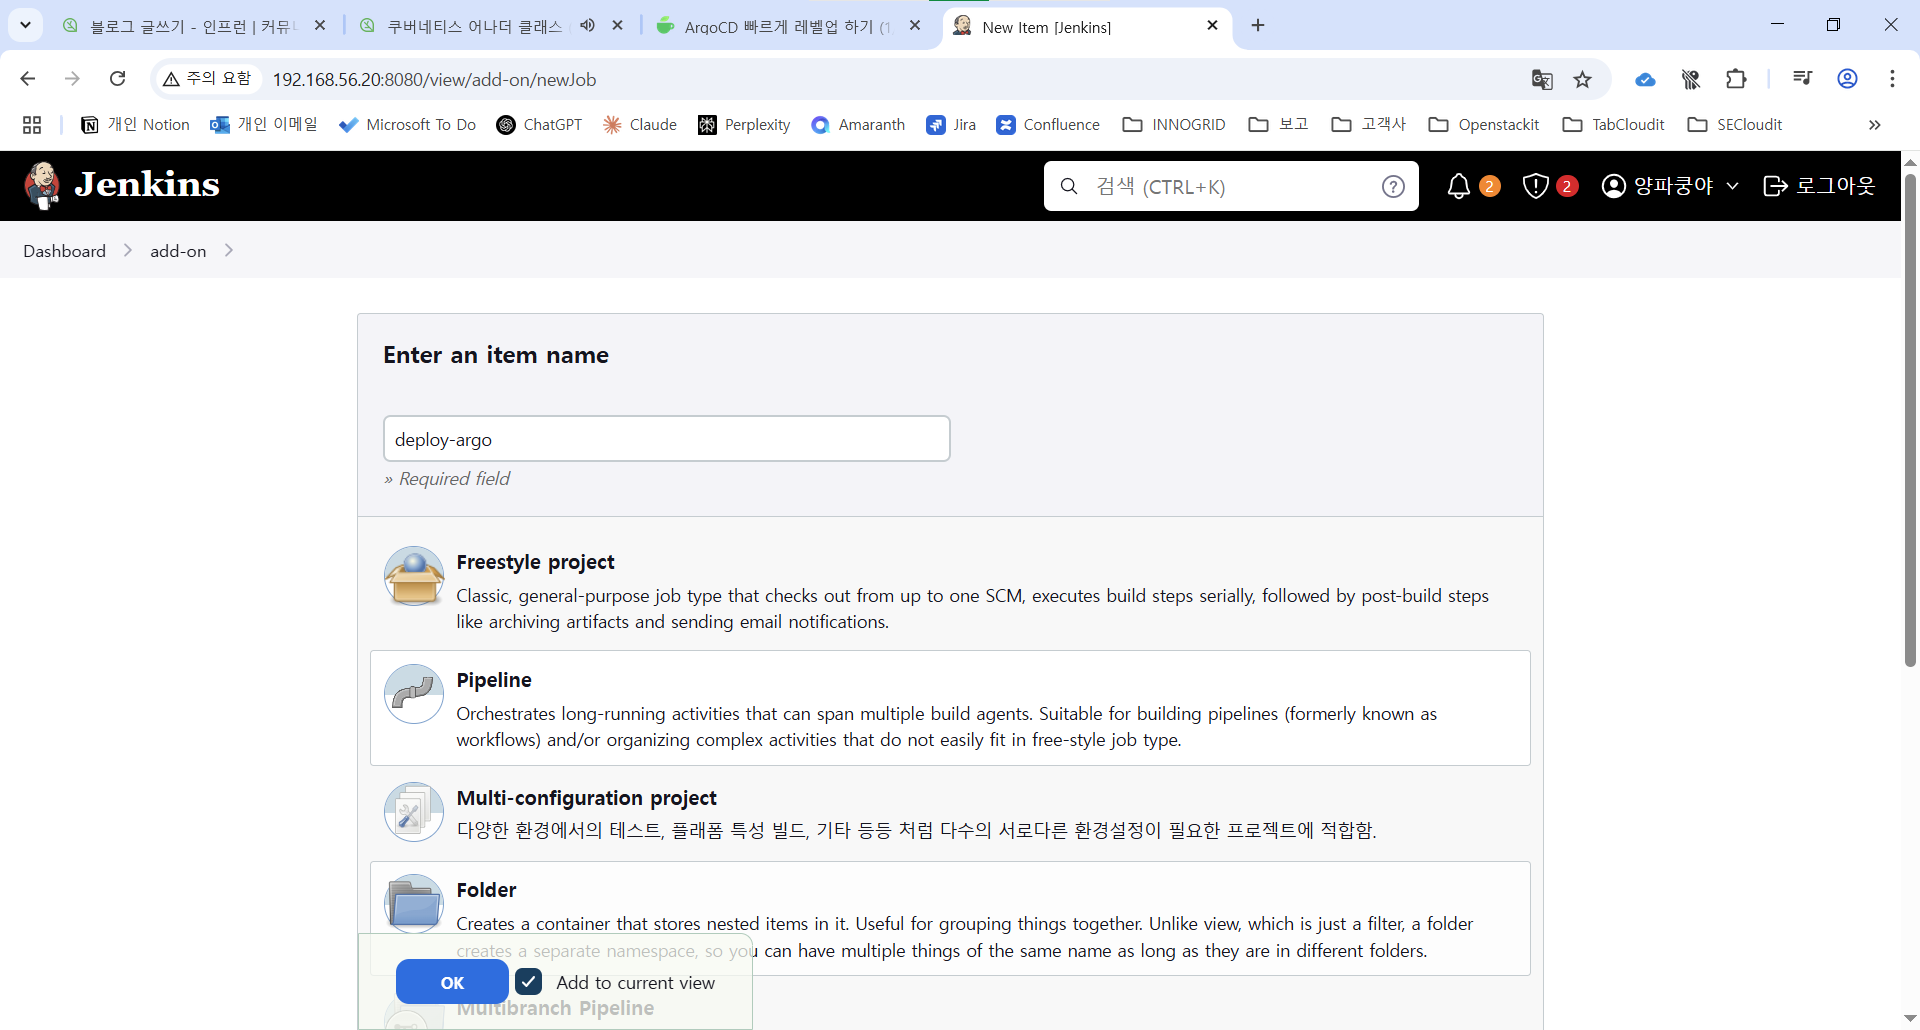Select the Freestyle project box icon
The height and width of the screenshot is (1030, 1920).
(414, 576)
